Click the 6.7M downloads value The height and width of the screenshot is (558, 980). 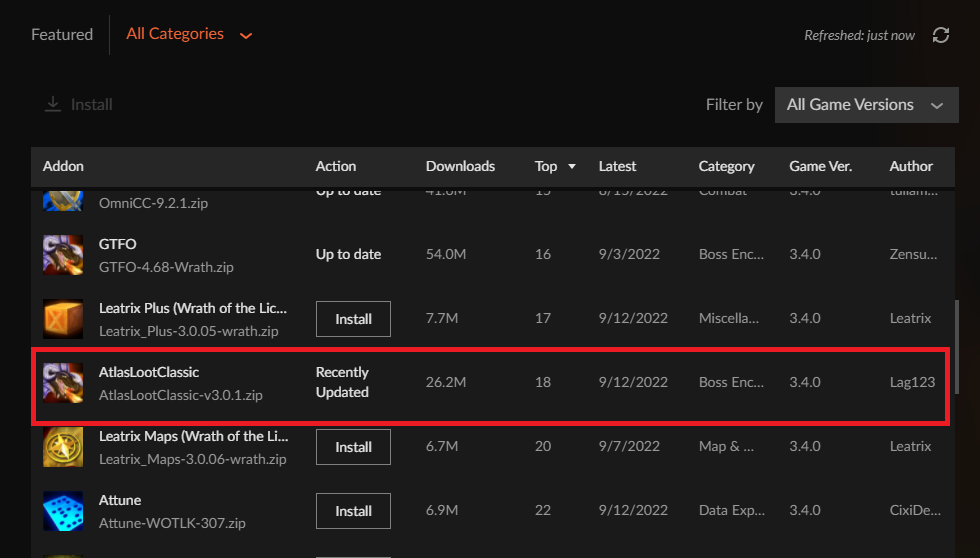[441, 447]
